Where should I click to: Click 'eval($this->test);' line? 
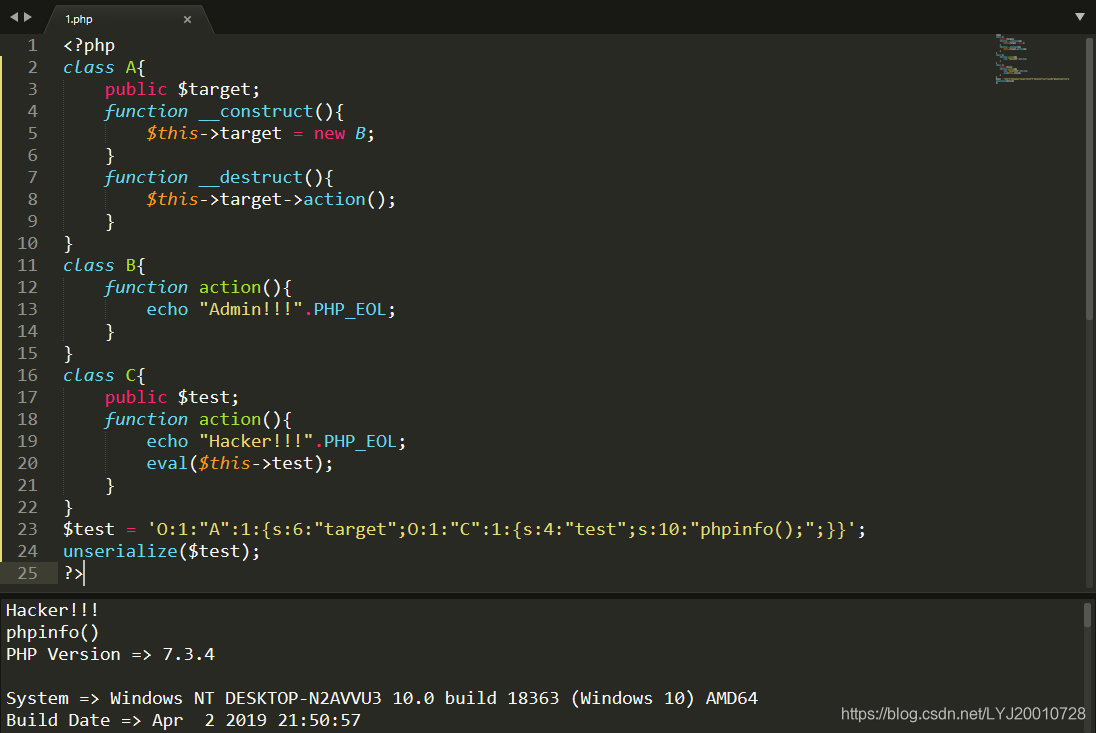click(x=240, y=463)
